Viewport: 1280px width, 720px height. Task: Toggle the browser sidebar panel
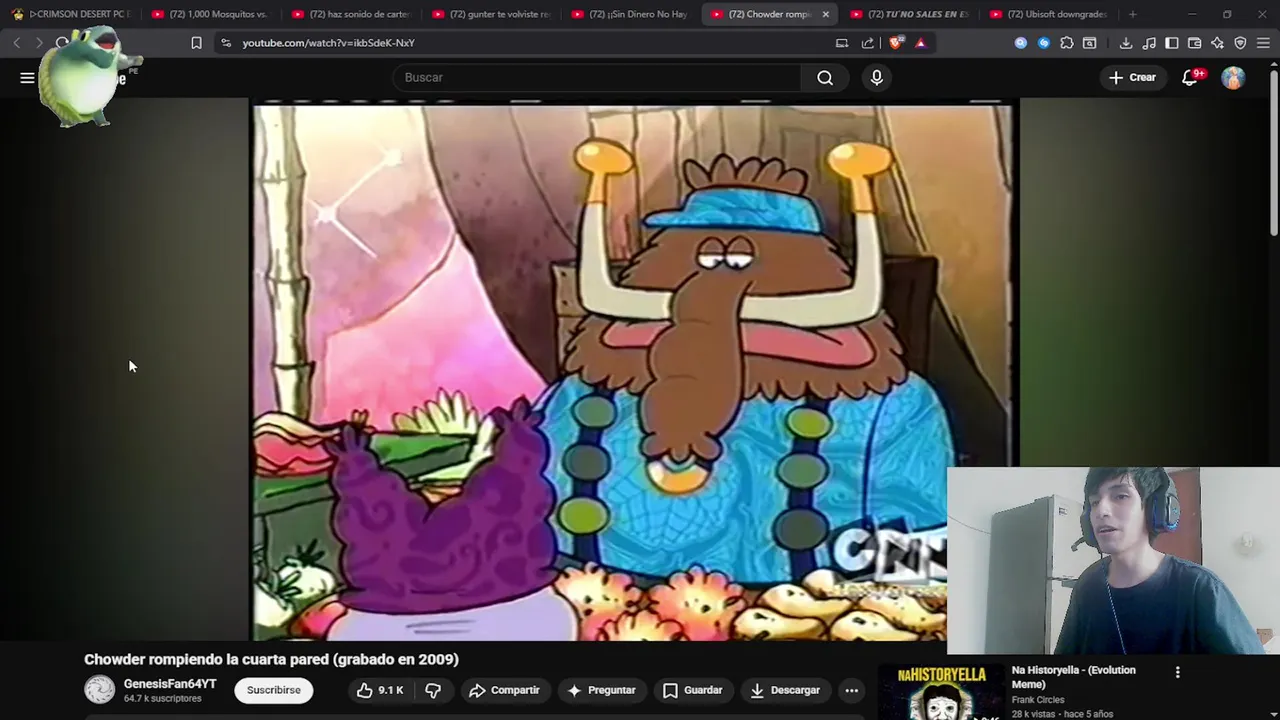pyautogui.click(x=1172, y=43)
